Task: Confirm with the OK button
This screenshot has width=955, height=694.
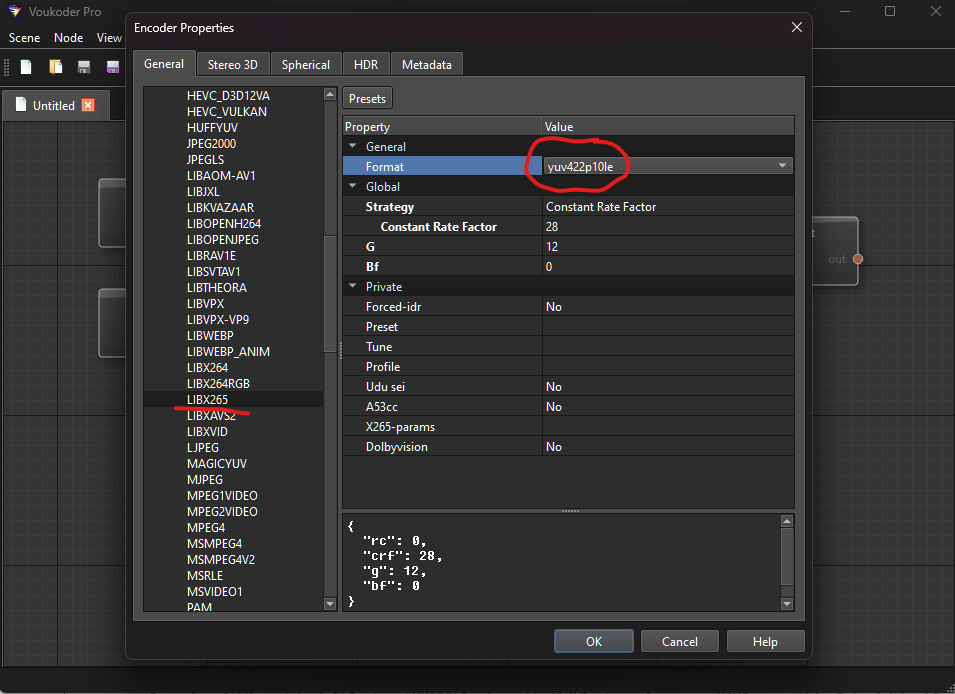Action: pos(594,641)
